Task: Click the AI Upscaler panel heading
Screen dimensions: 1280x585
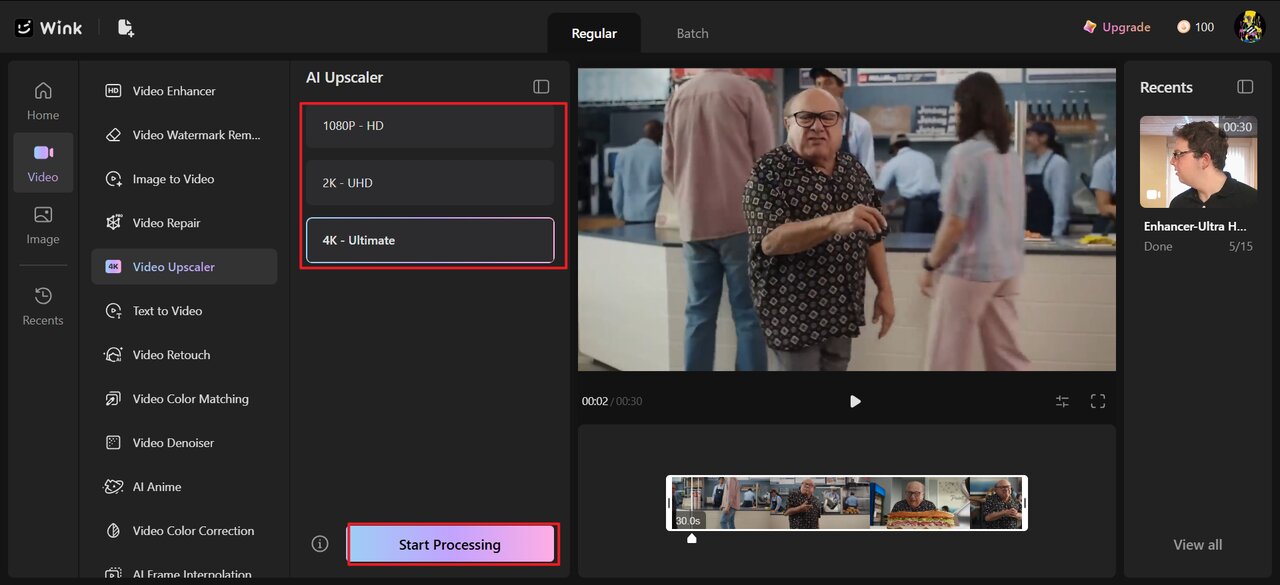Action: coord(344,78)
